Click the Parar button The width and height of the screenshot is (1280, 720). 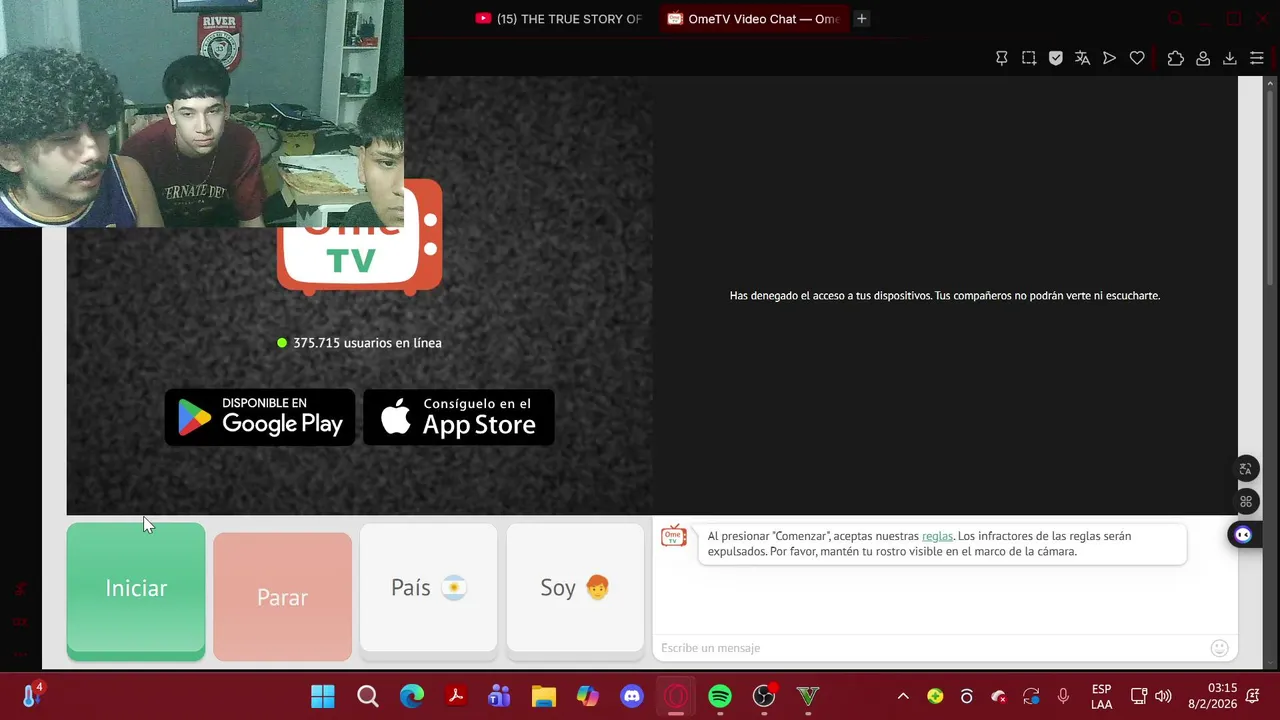pos(282,597)
